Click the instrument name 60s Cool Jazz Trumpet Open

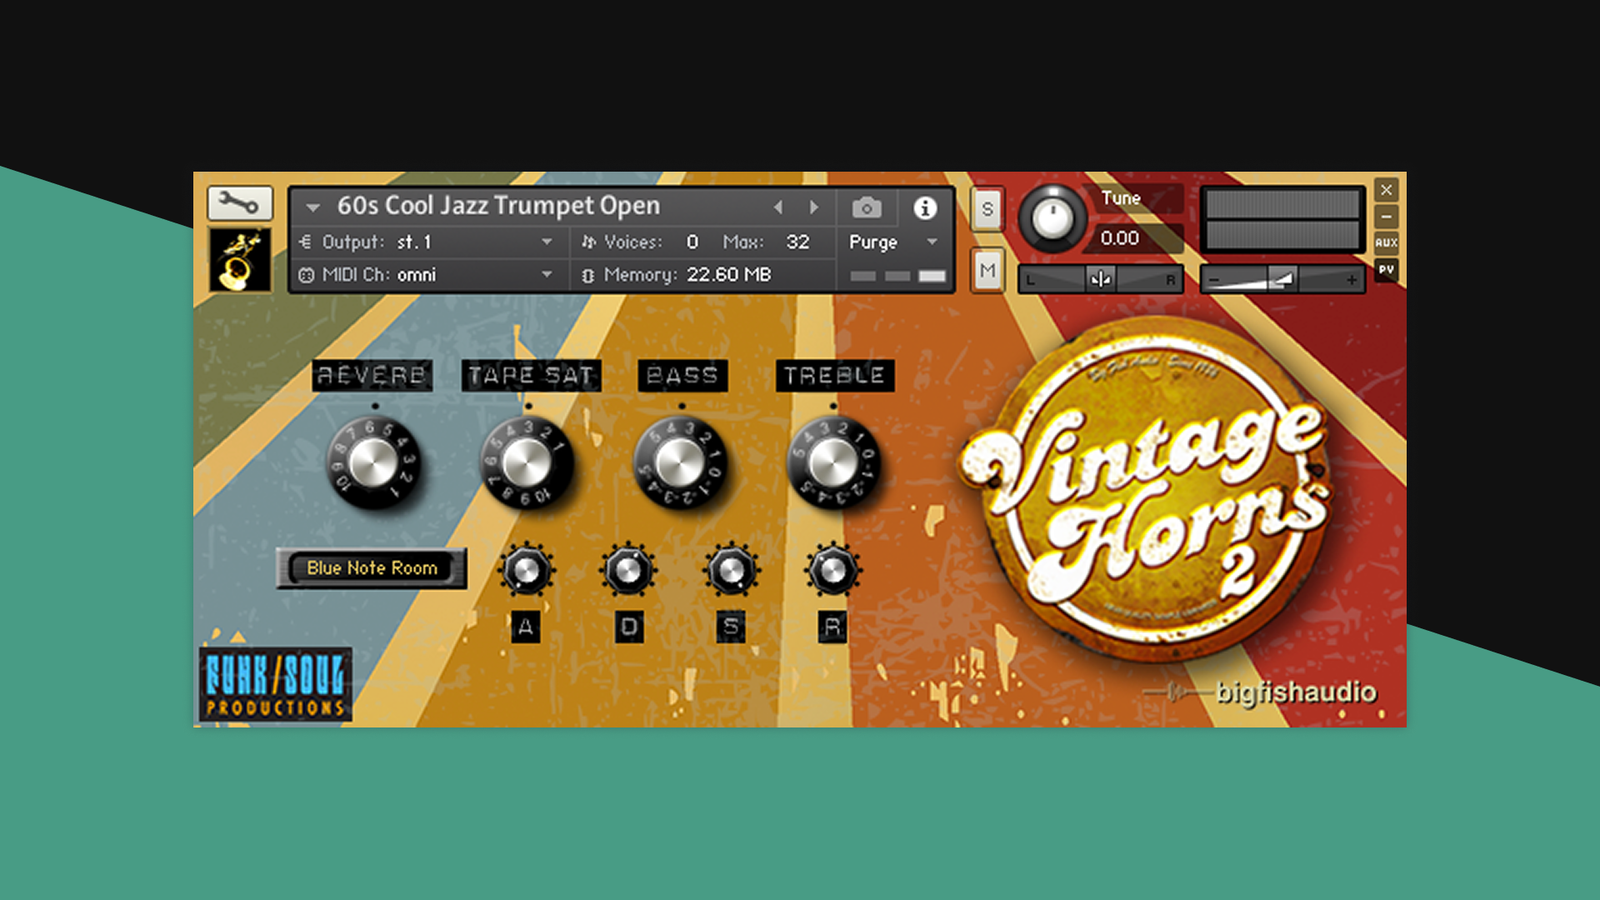(x=498, y=206)
